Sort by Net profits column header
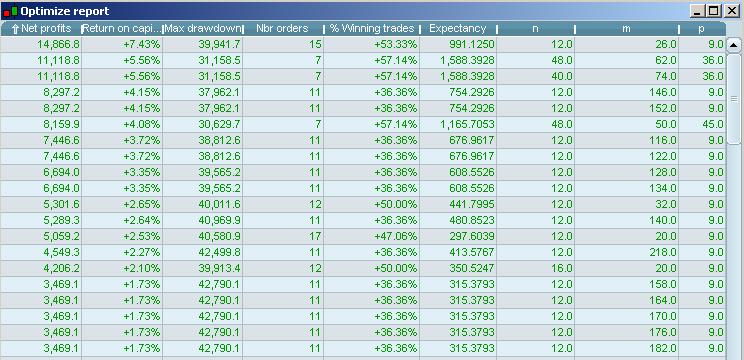The width and height of the screenshot is (744, 360). click(x=41, y=28)
